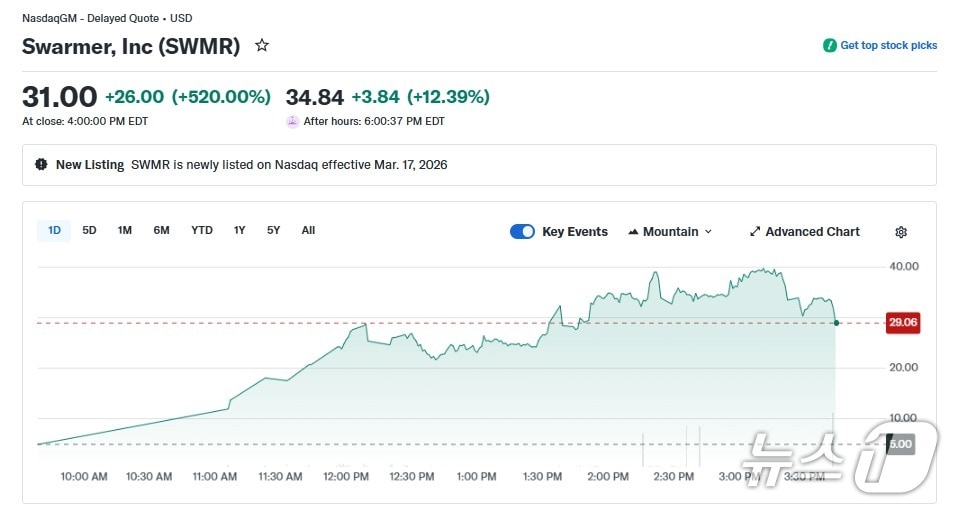
Task: Click the red 29.06 price marker
Action: point(902,322)
